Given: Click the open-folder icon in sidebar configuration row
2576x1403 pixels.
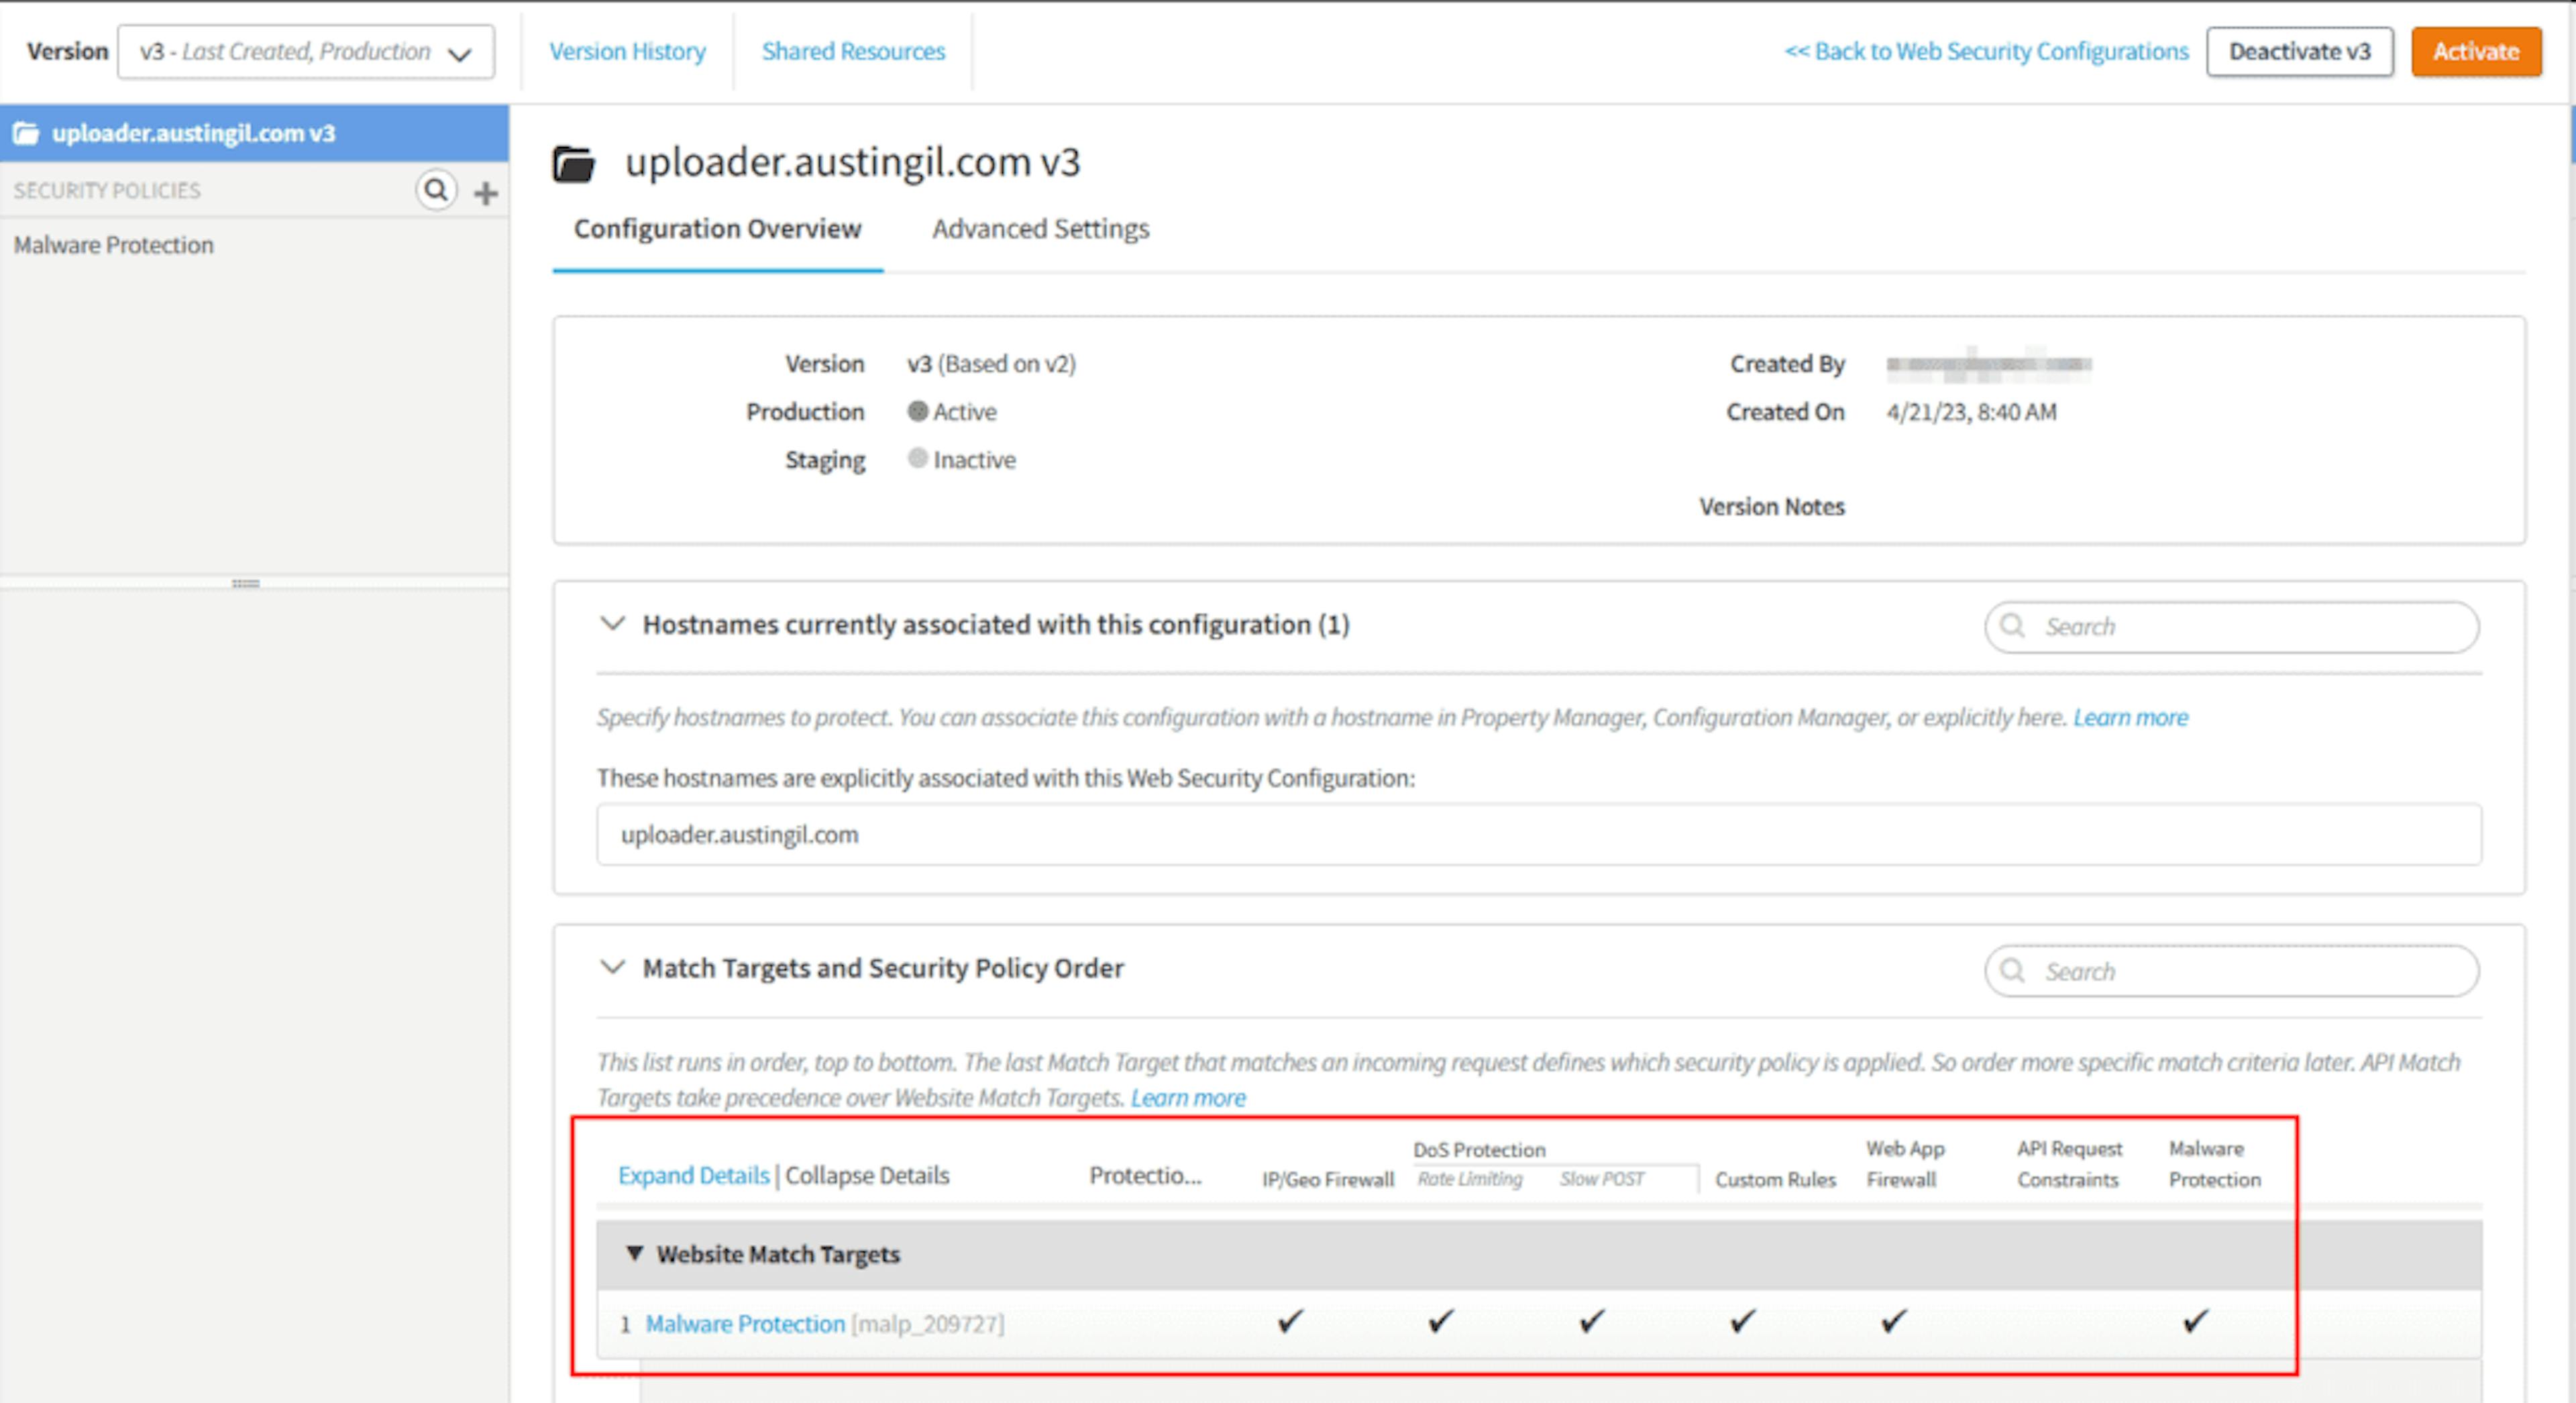Looking at the screenshot, I should point(26,133).
